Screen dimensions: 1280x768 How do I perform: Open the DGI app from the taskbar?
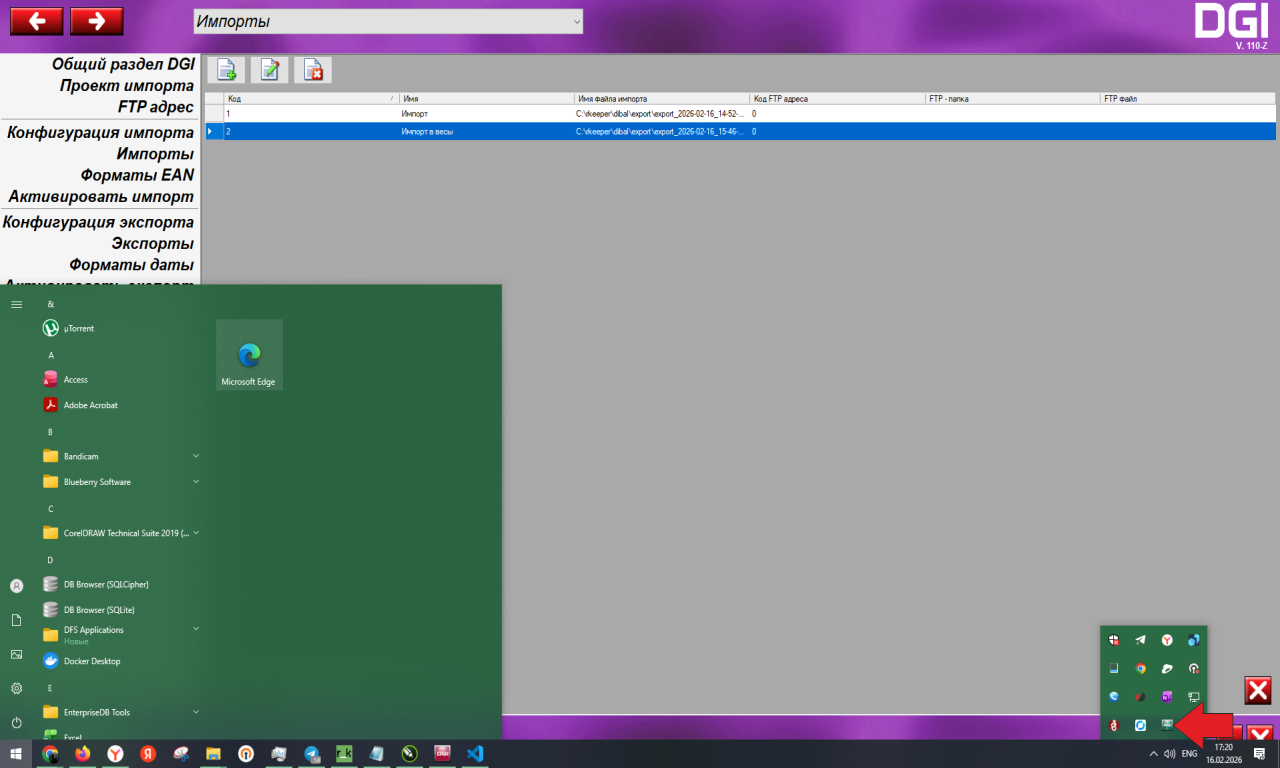pyautogui.click(x=442, y=753)
